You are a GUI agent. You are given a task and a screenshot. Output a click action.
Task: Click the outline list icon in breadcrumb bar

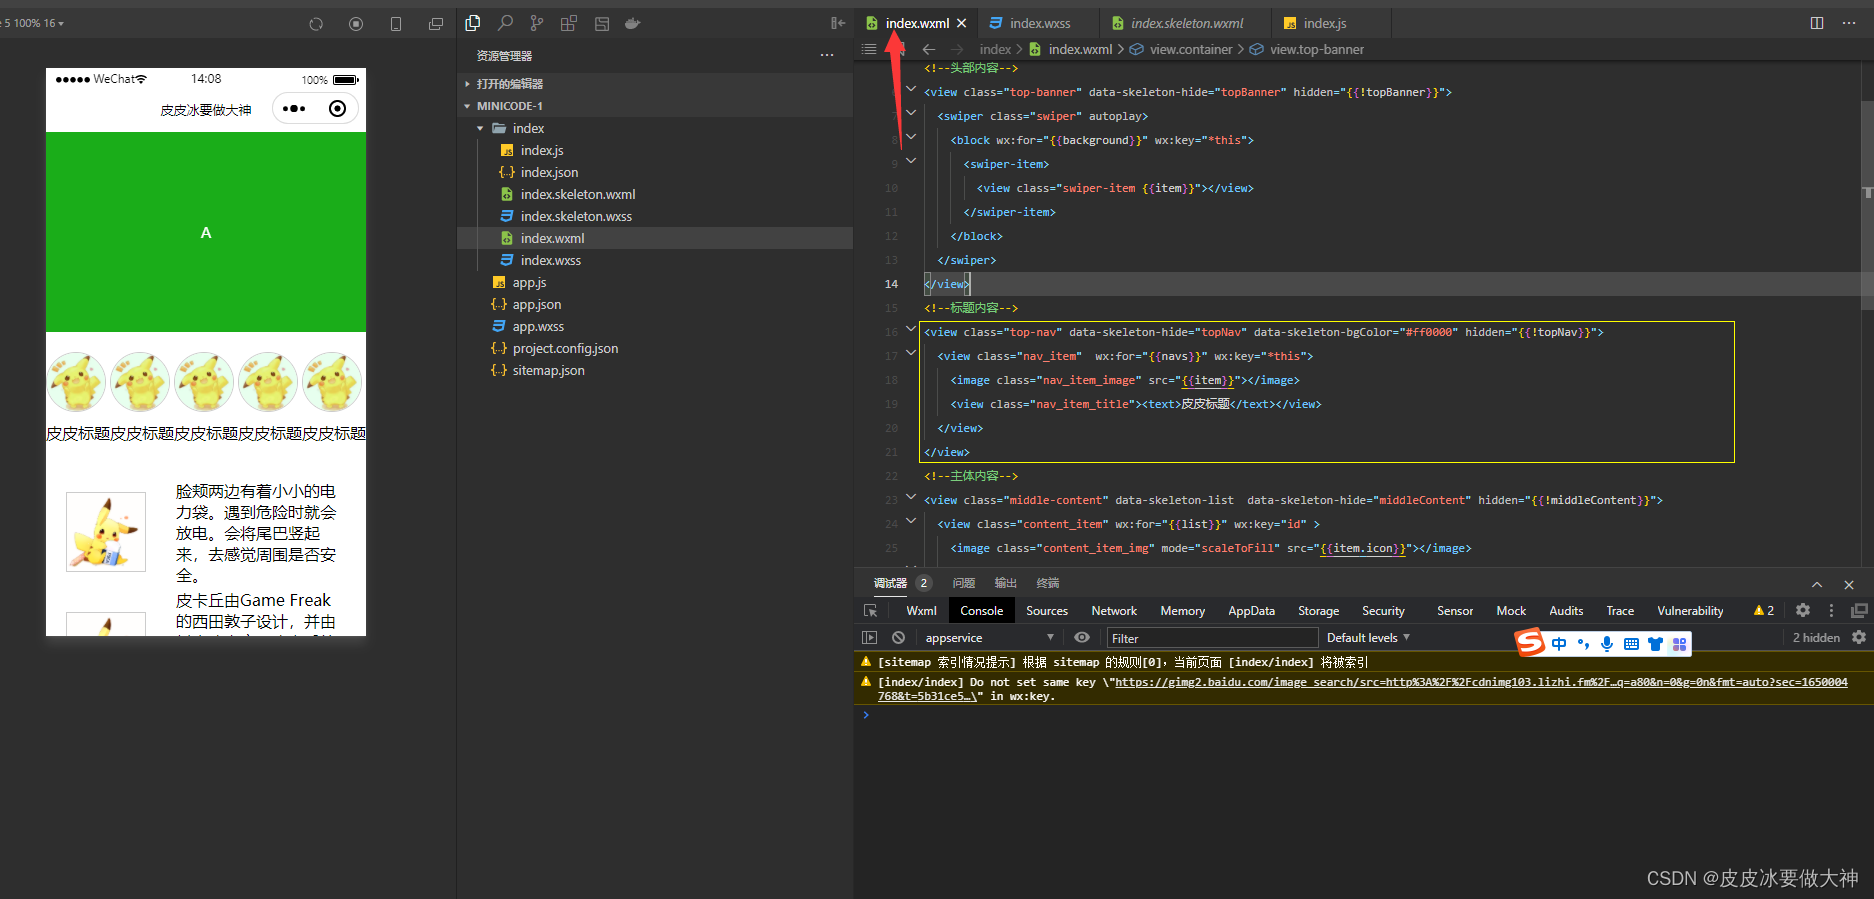click(x=869, y=49)
